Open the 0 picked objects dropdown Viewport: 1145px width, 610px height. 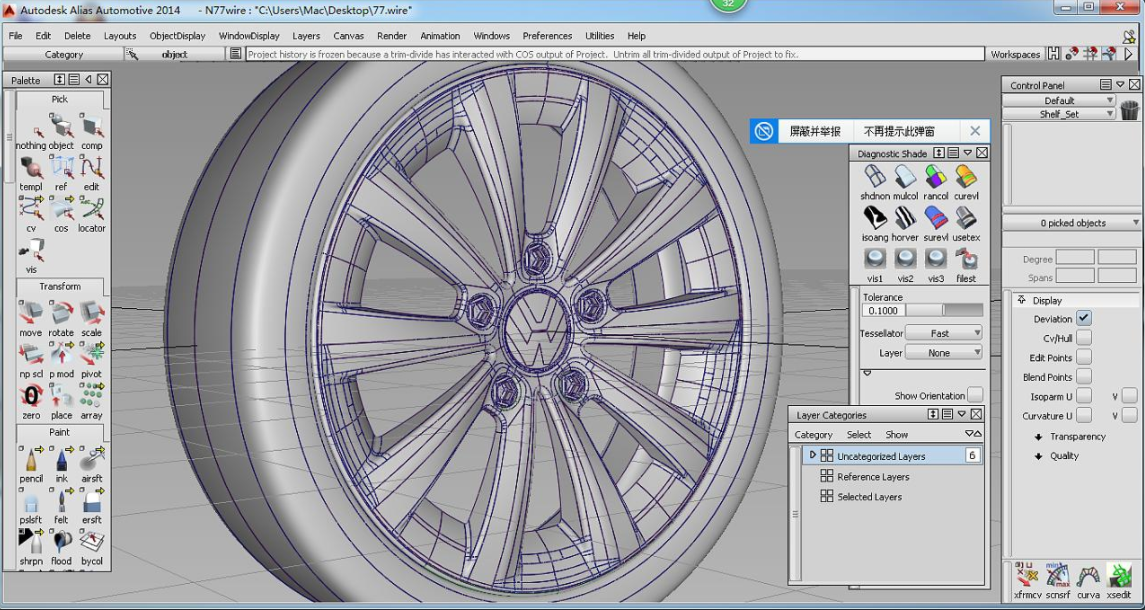(x=1073, y=223)
